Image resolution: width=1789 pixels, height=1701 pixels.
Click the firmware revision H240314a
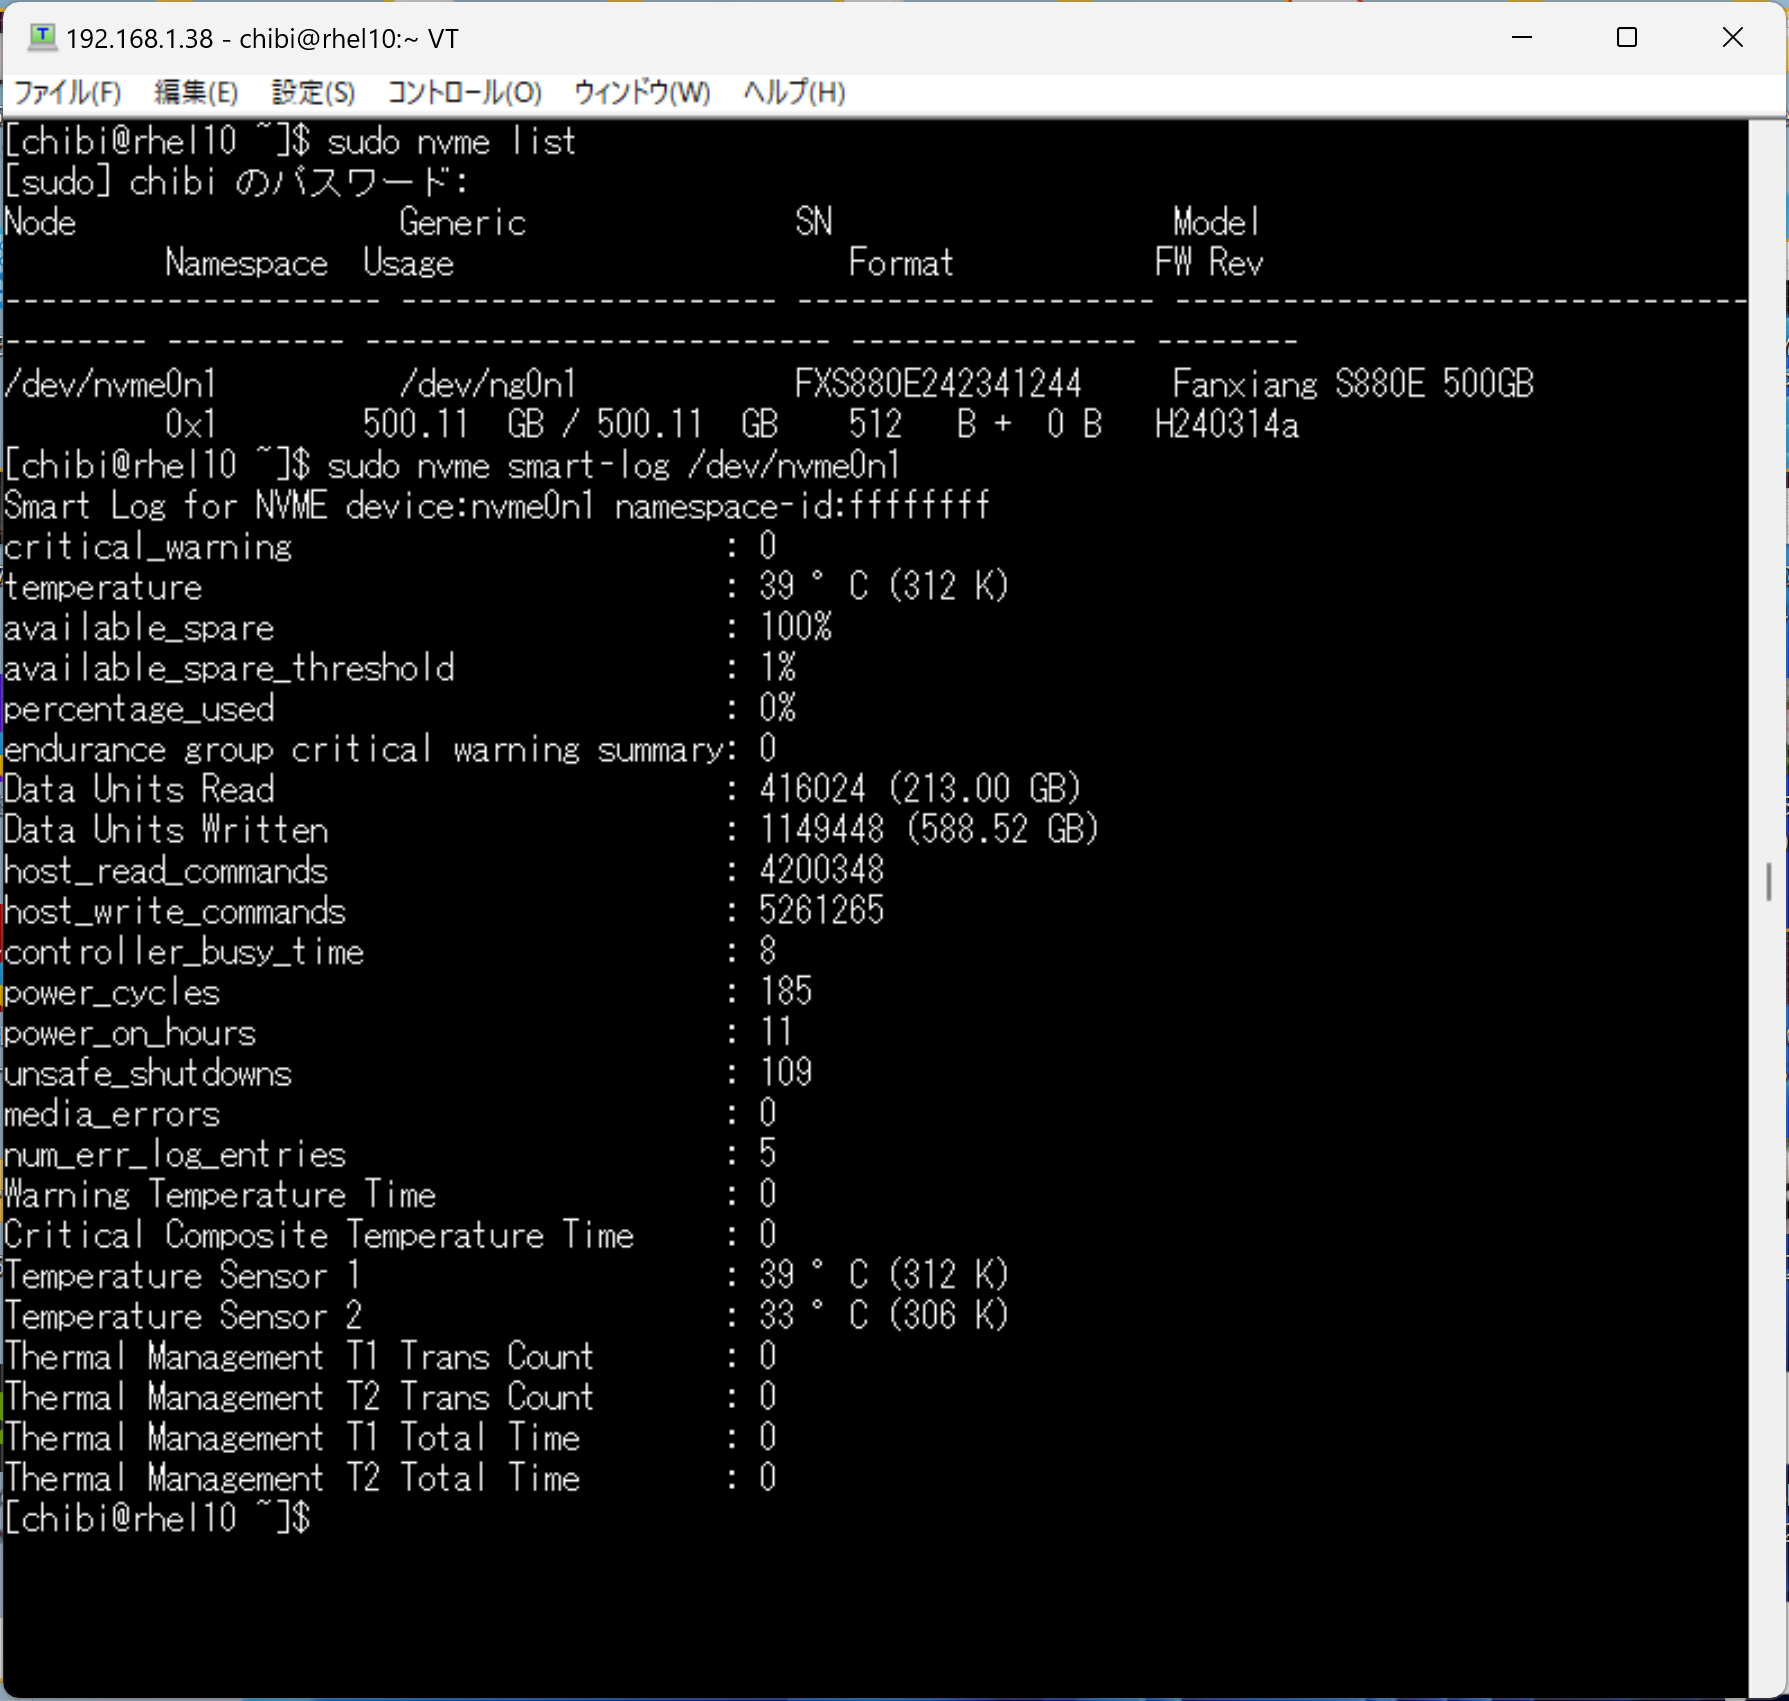pyautogui.click(x=1226, y=425)
